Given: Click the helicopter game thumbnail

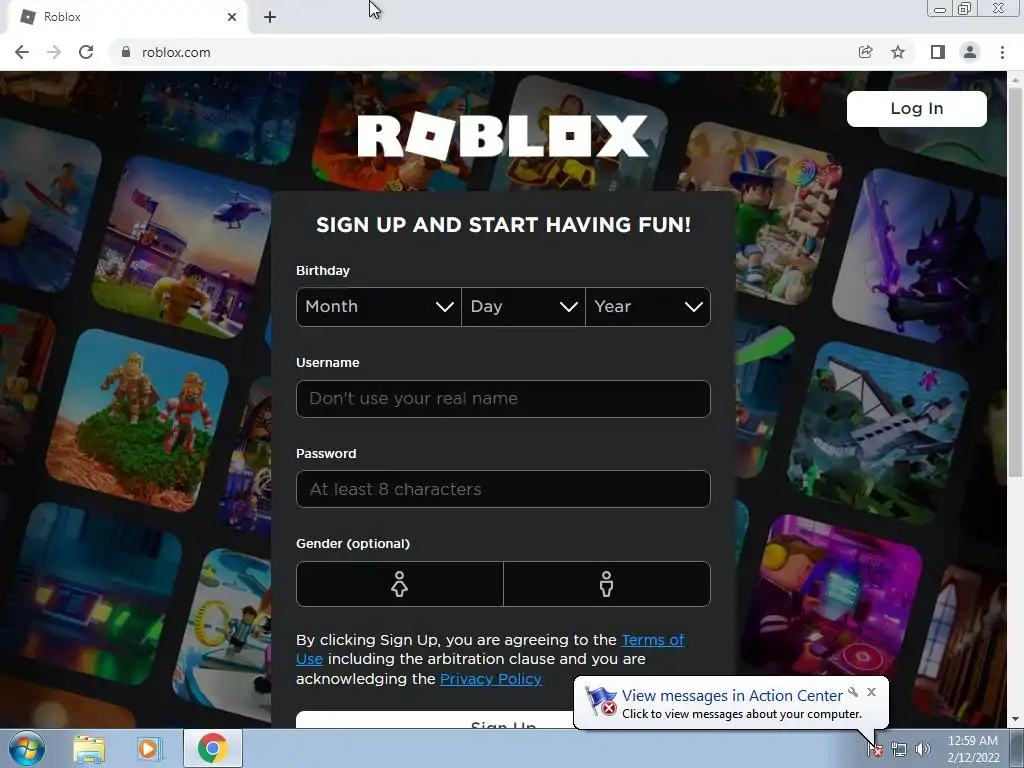Looking at the screenshot, I should click(x=183, y=247).
